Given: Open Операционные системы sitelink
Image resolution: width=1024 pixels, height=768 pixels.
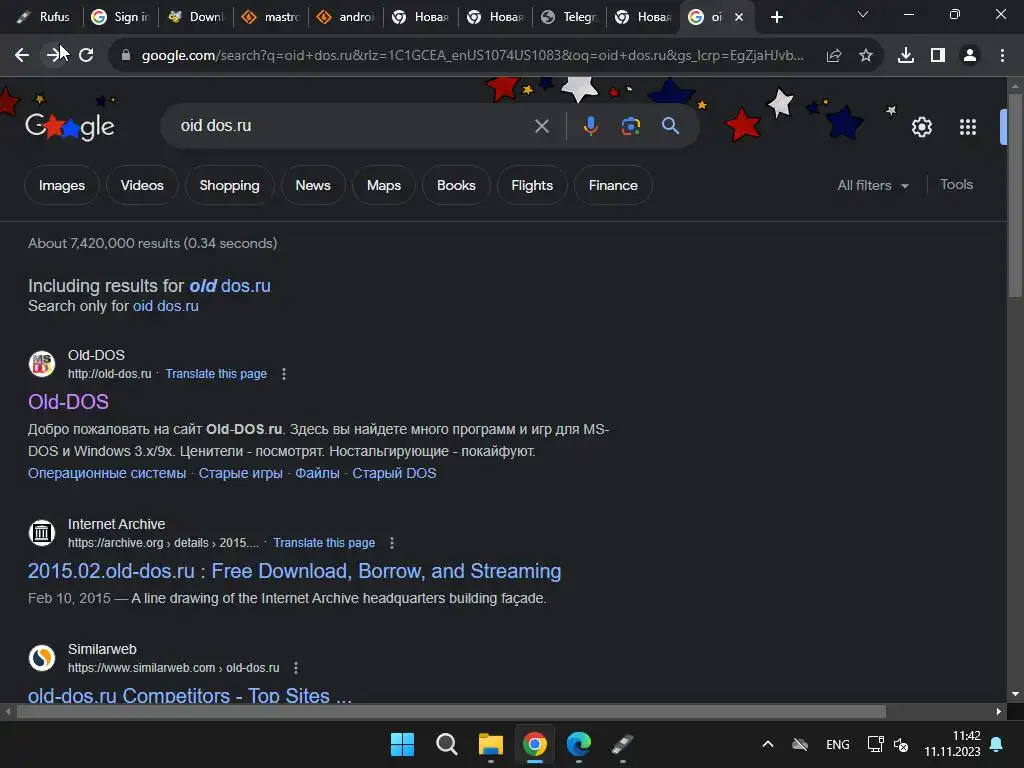Looking at the screenshot, I should (x=107, y=473).
